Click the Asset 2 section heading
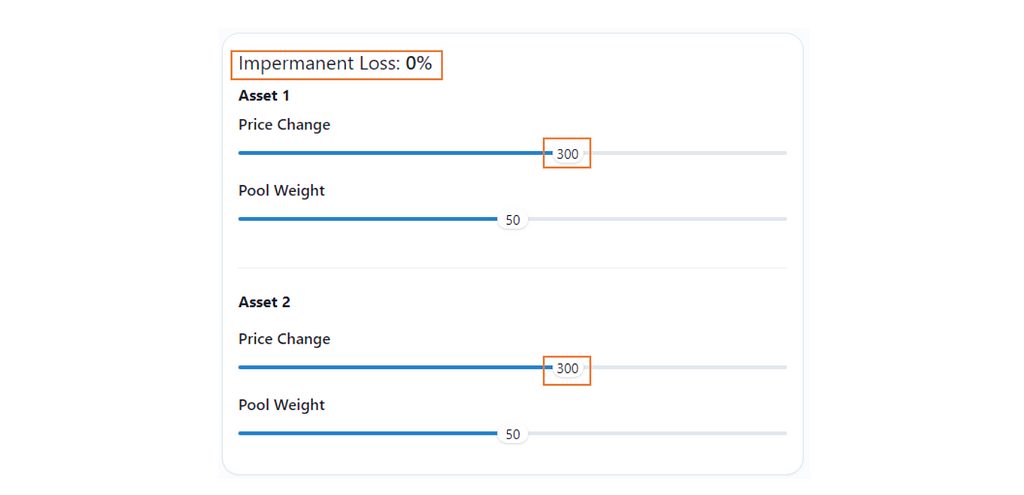1024x495 pixels. click(264, 302)
